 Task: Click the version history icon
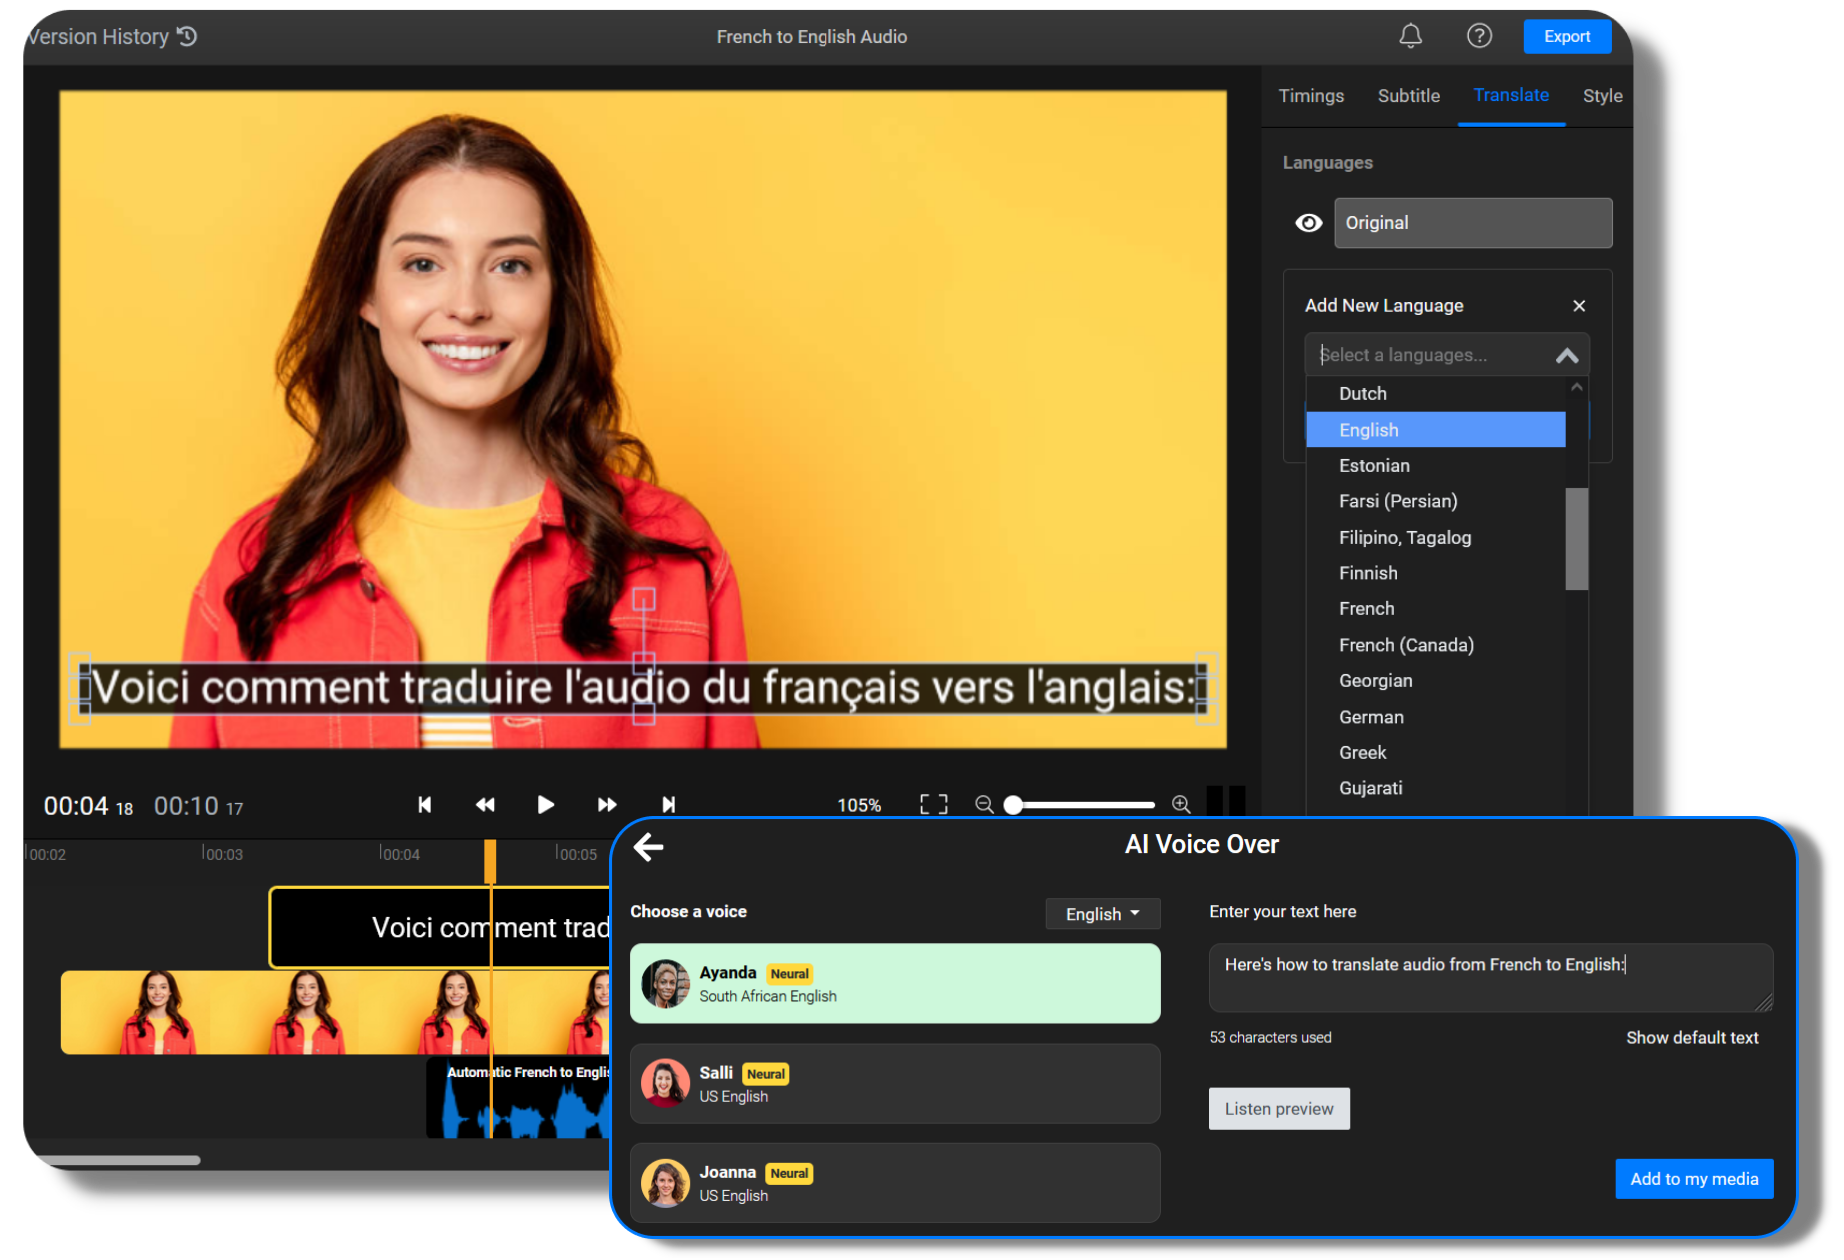(187, 36)
